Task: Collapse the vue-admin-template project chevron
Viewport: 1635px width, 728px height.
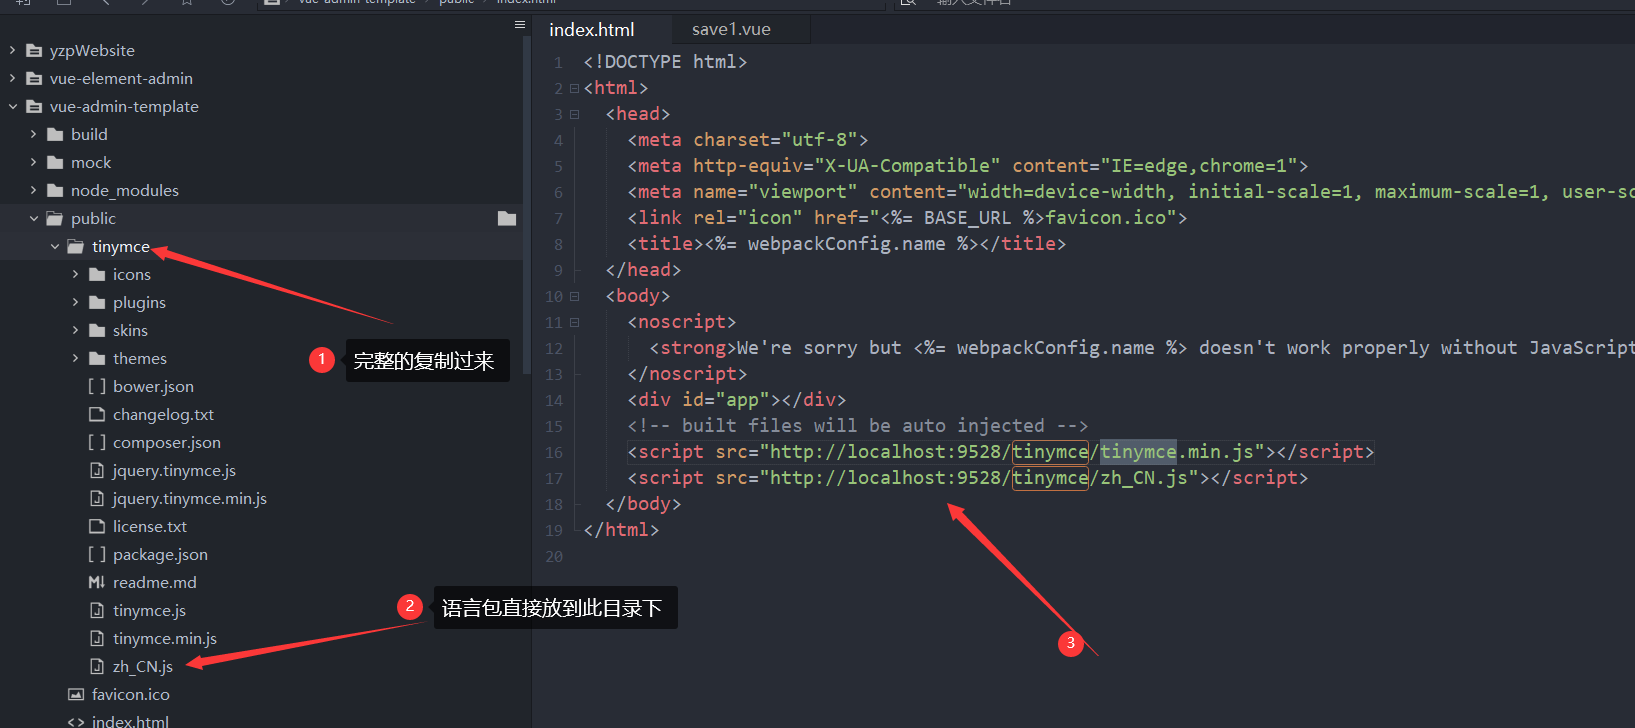Action: pos(13,106)
